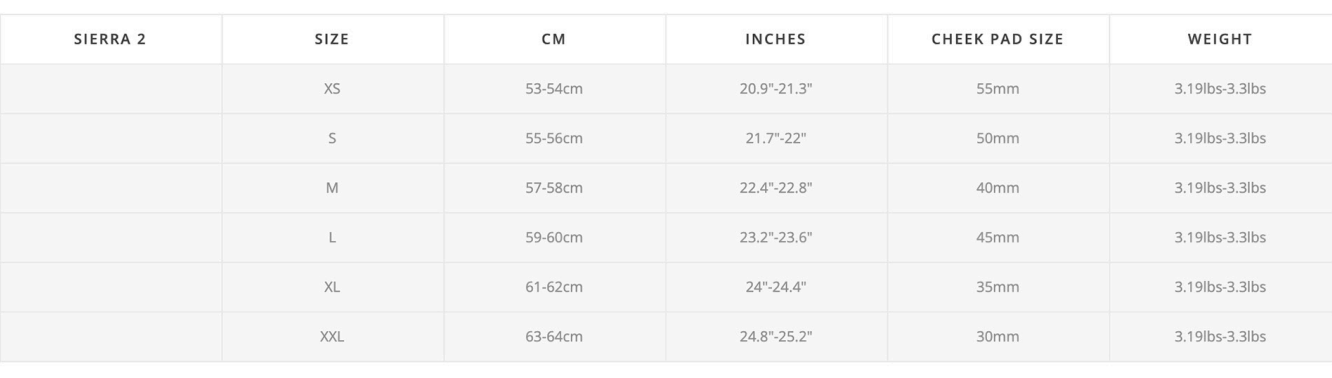This screenshot has height=378, width=1332.
Task: Select the 57-58cm measurement cell
Action: tap(554, 188)
